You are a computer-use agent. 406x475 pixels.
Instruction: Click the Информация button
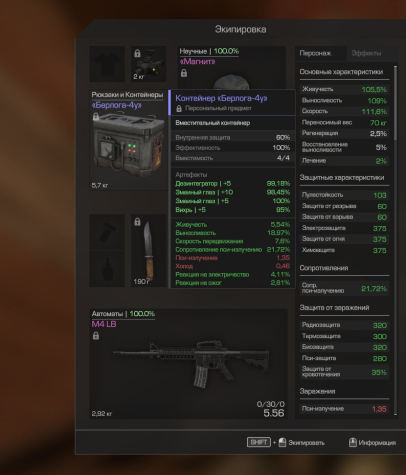[x=372, y=443]
